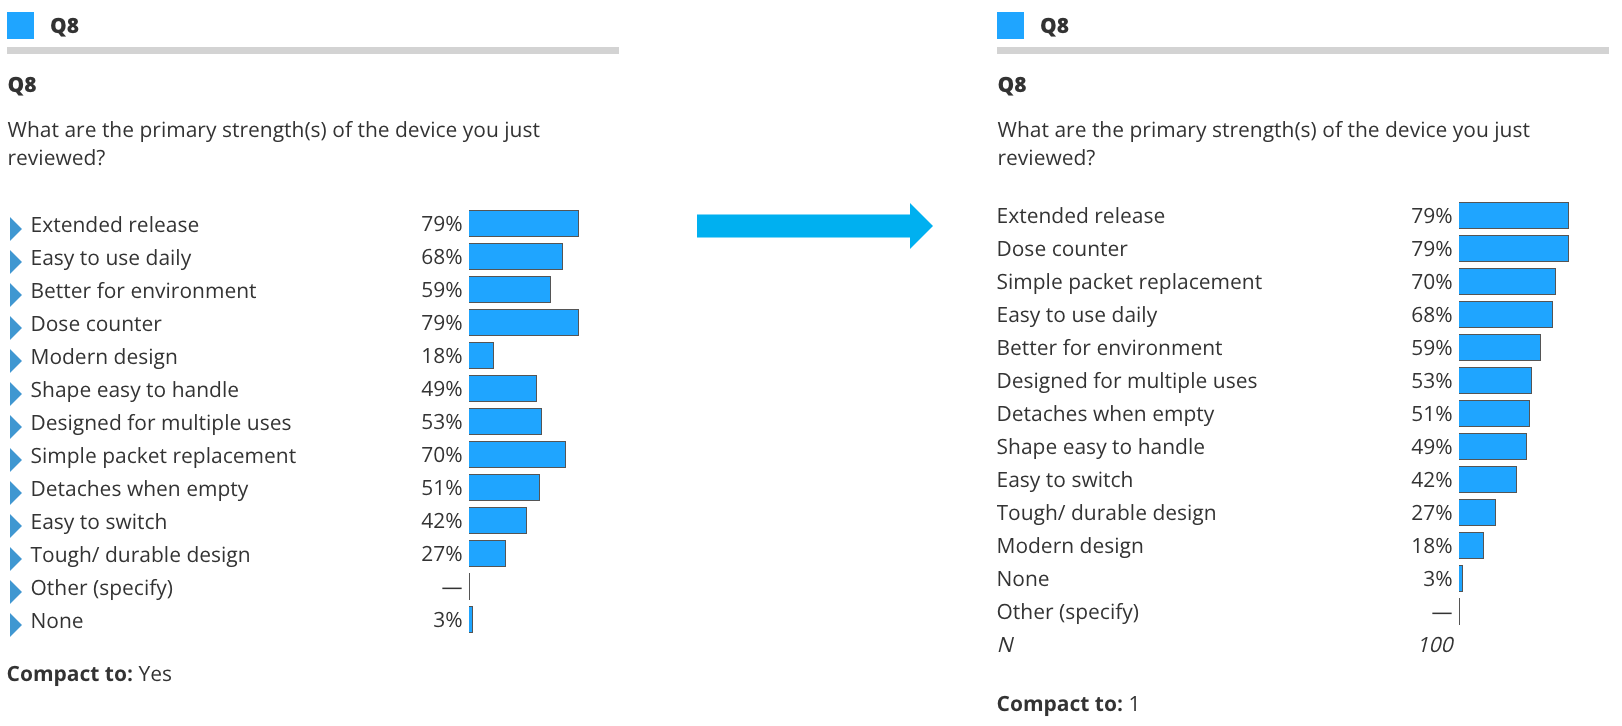Toggle the Designed for multiple uses triangle
The image size is (1622, 726).
(x=15, y=426)
